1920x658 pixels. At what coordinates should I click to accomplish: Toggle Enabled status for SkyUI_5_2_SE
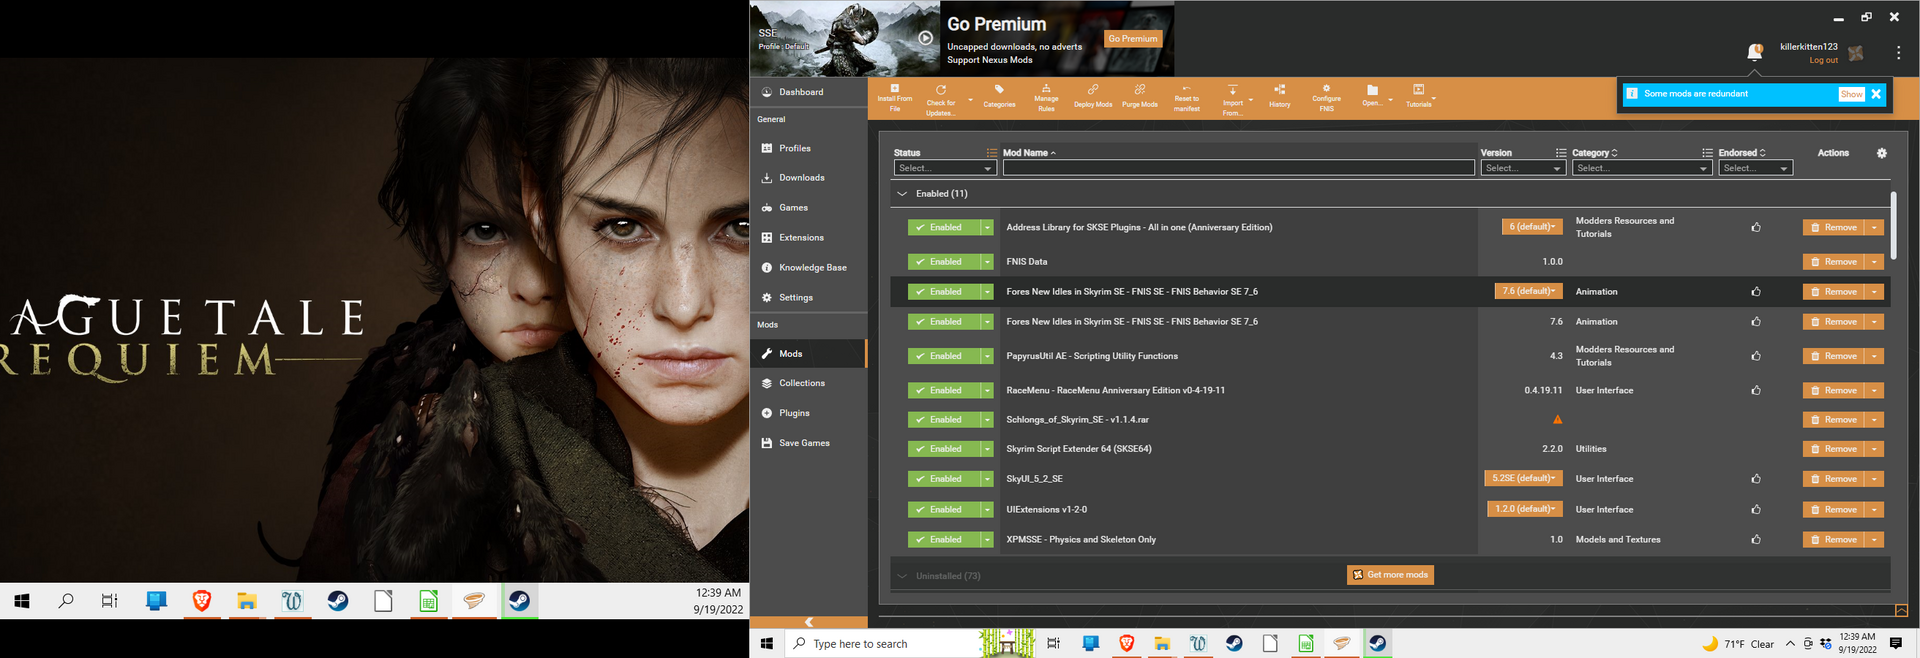point(944,479)
